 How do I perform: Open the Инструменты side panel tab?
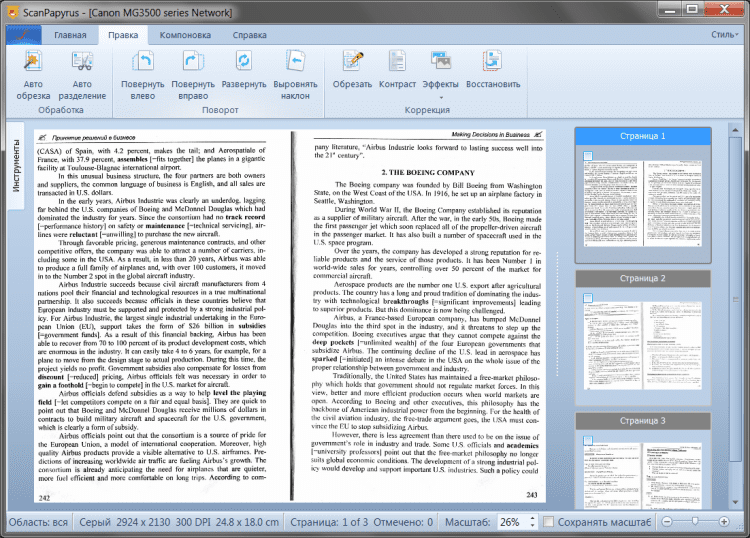[16, 166]
